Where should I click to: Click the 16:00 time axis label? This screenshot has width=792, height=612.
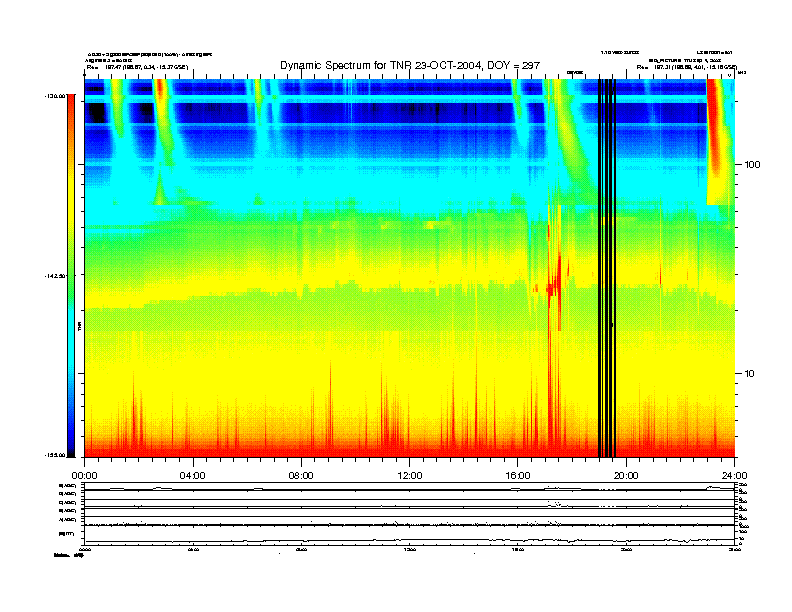click(518, 476)
